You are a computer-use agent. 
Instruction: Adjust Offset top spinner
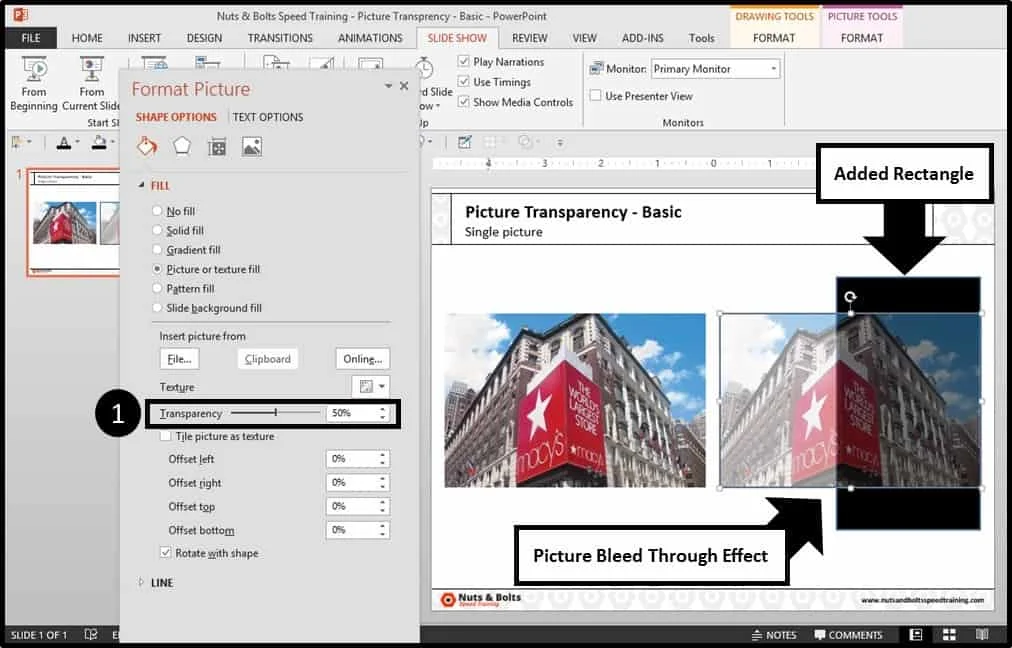[383, 507]
